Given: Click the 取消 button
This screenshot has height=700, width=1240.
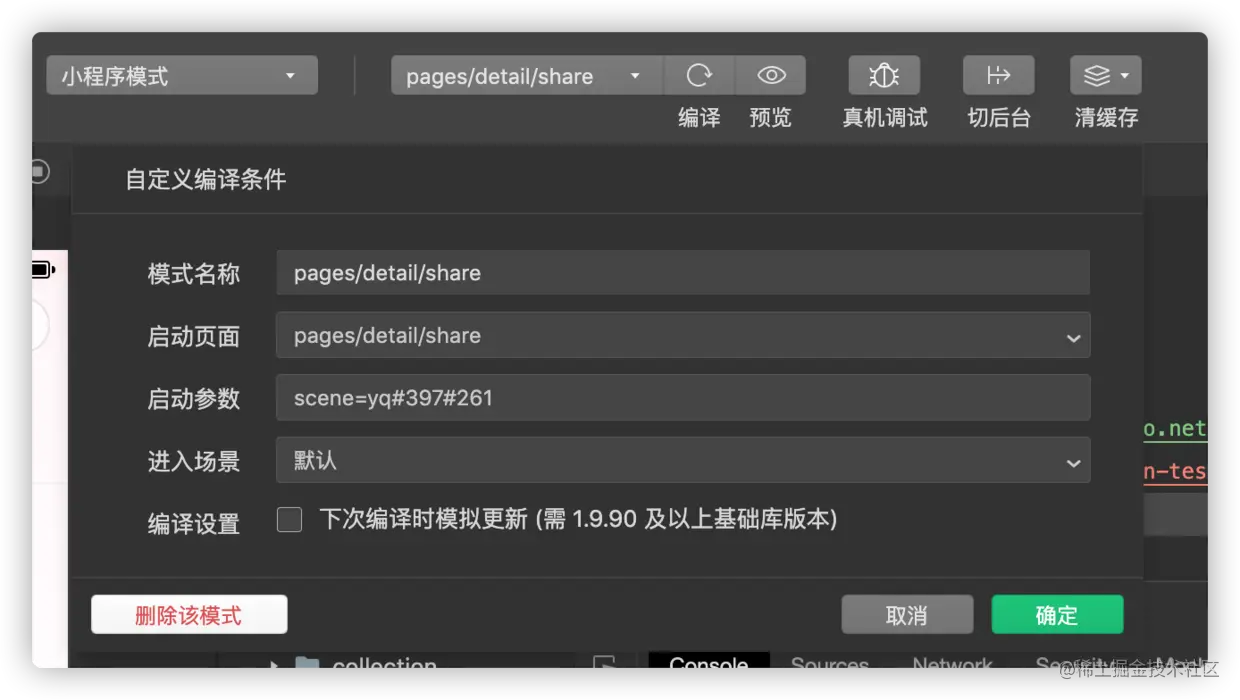Looking at the screenshot, I should pos(907,615).
